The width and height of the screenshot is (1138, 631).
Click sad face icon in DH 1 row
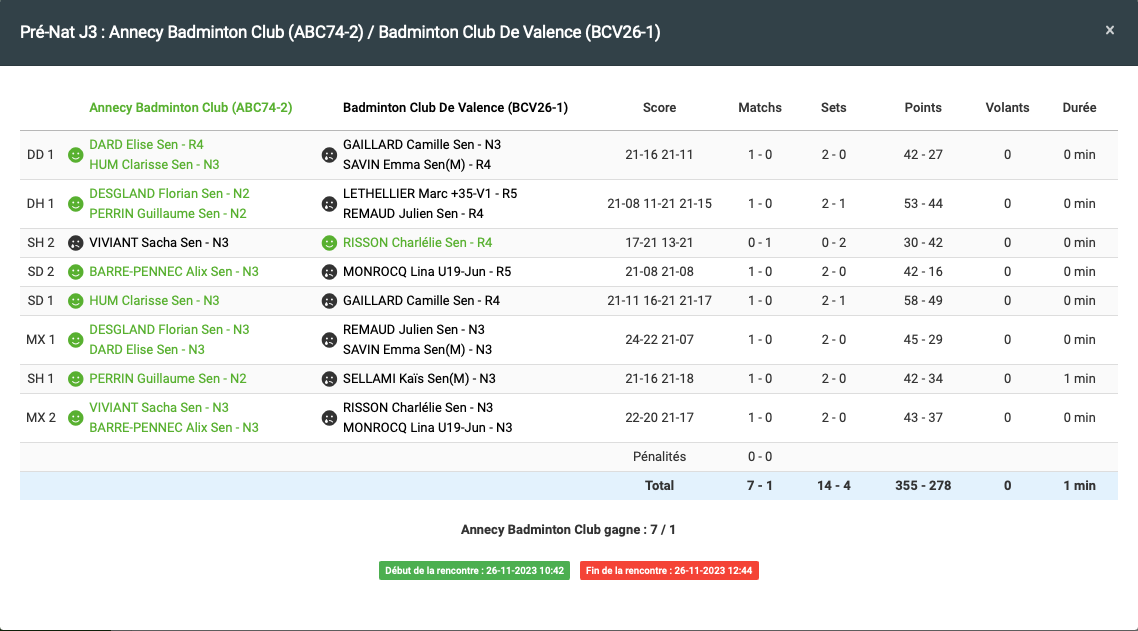tap(329, 204)
